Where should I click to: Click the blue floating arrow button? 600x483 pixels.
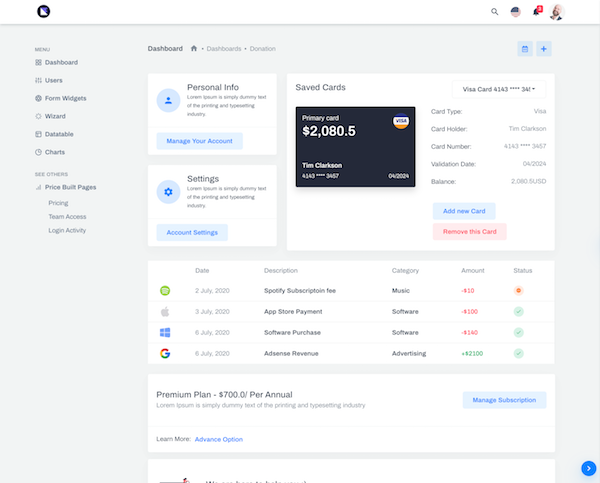589,468
